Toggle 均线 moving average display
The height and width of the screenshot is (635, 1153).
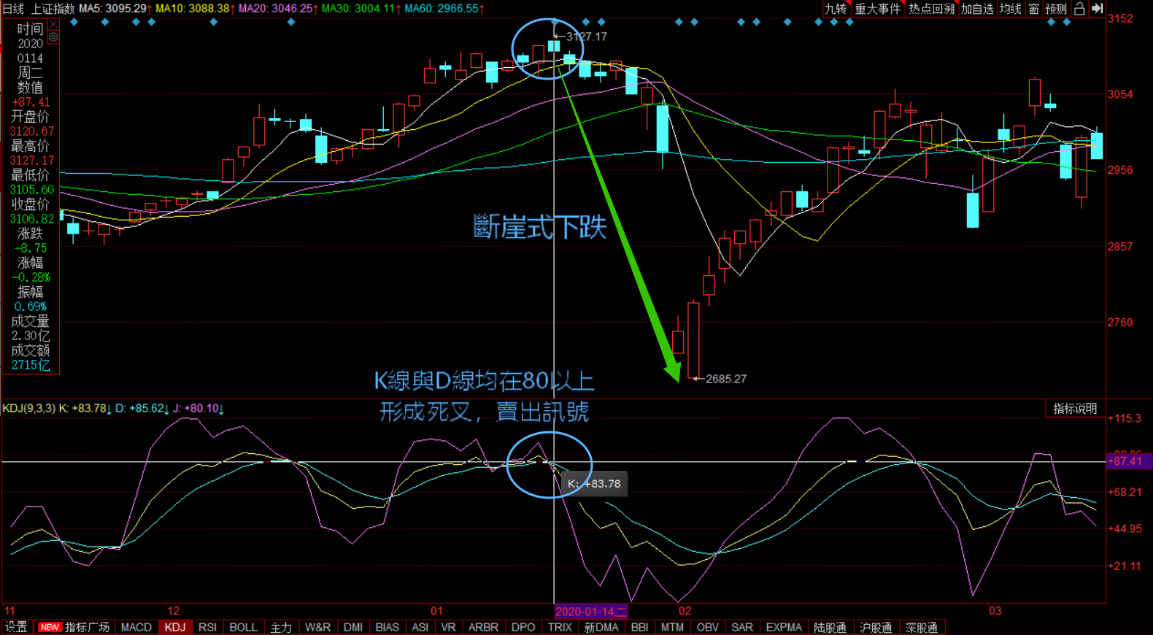tap(1011, 9)
